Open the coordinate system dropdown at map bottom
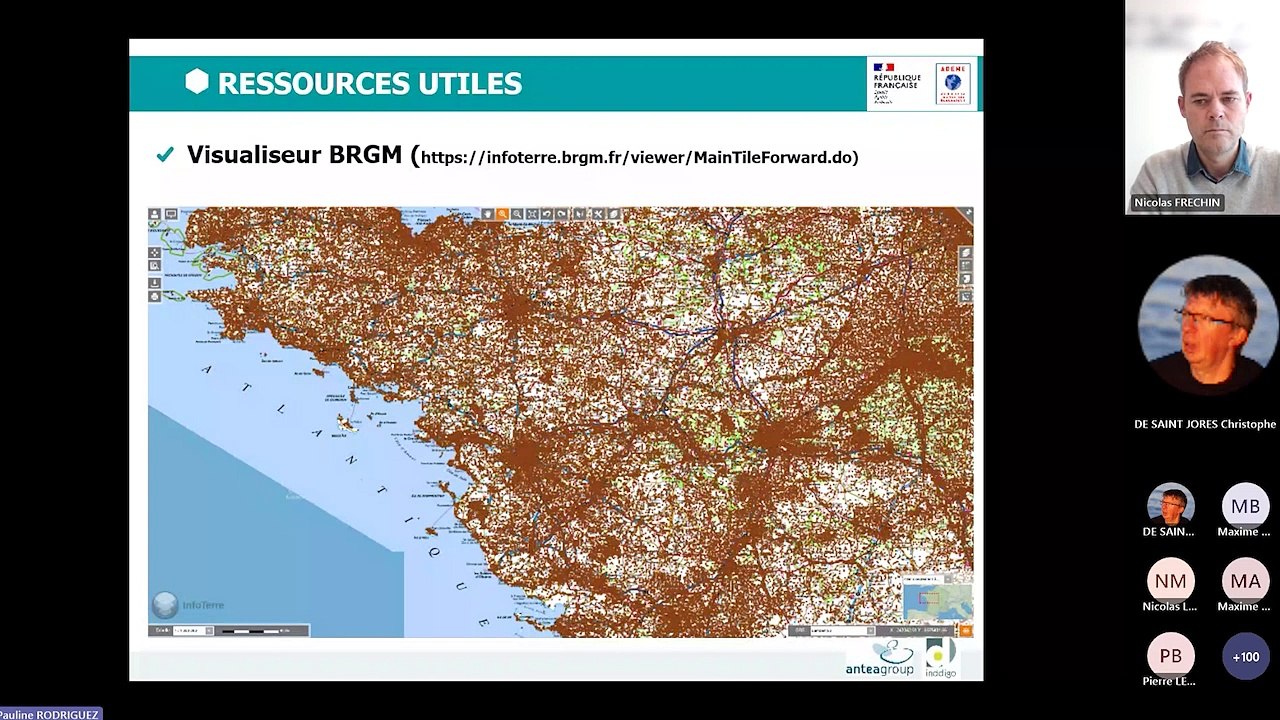The height and width of the screenshot is (720, 1280). (843, 630)
